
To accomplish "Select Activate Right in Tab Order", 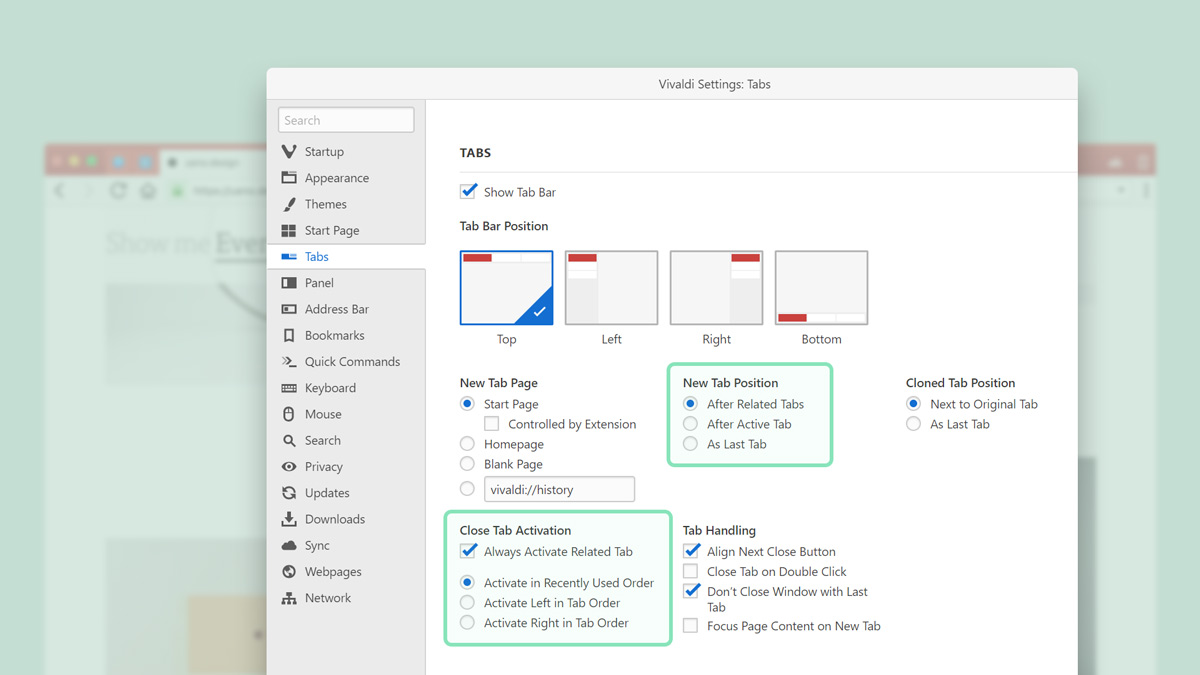I will [x=467, y=622].
